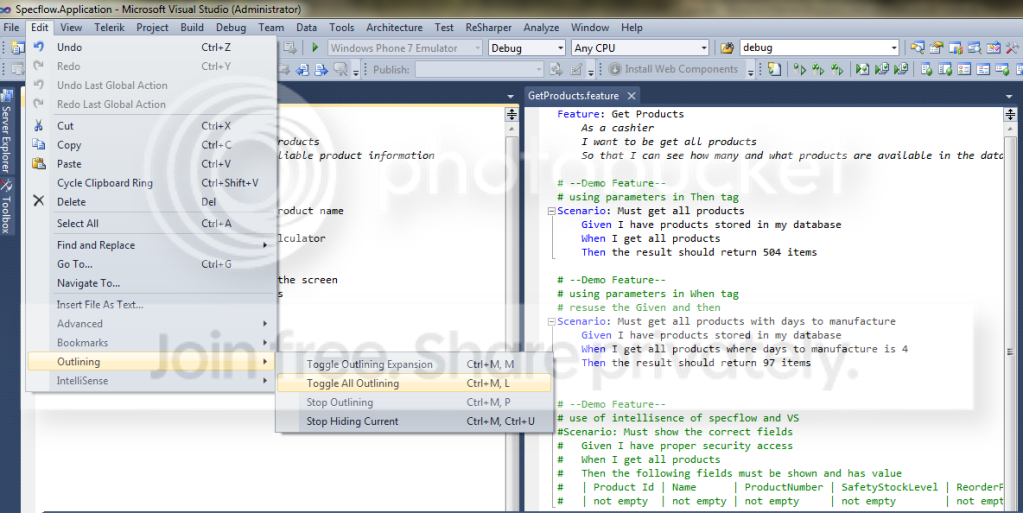The image size is (1023, 513).
Task: Select Cycle Clipboard Ring menu entry
Action: click(152, 183)
